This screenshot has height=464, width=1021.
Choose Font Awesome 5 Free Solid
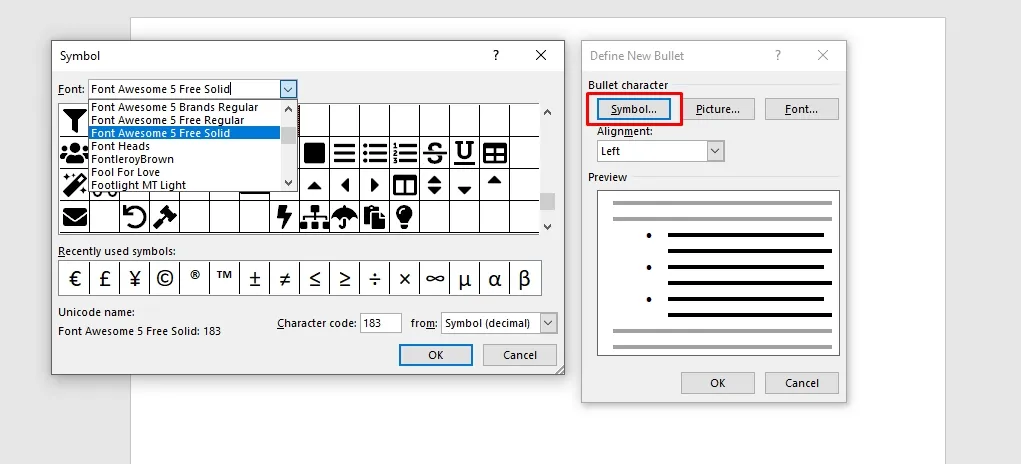click(185, 133)
